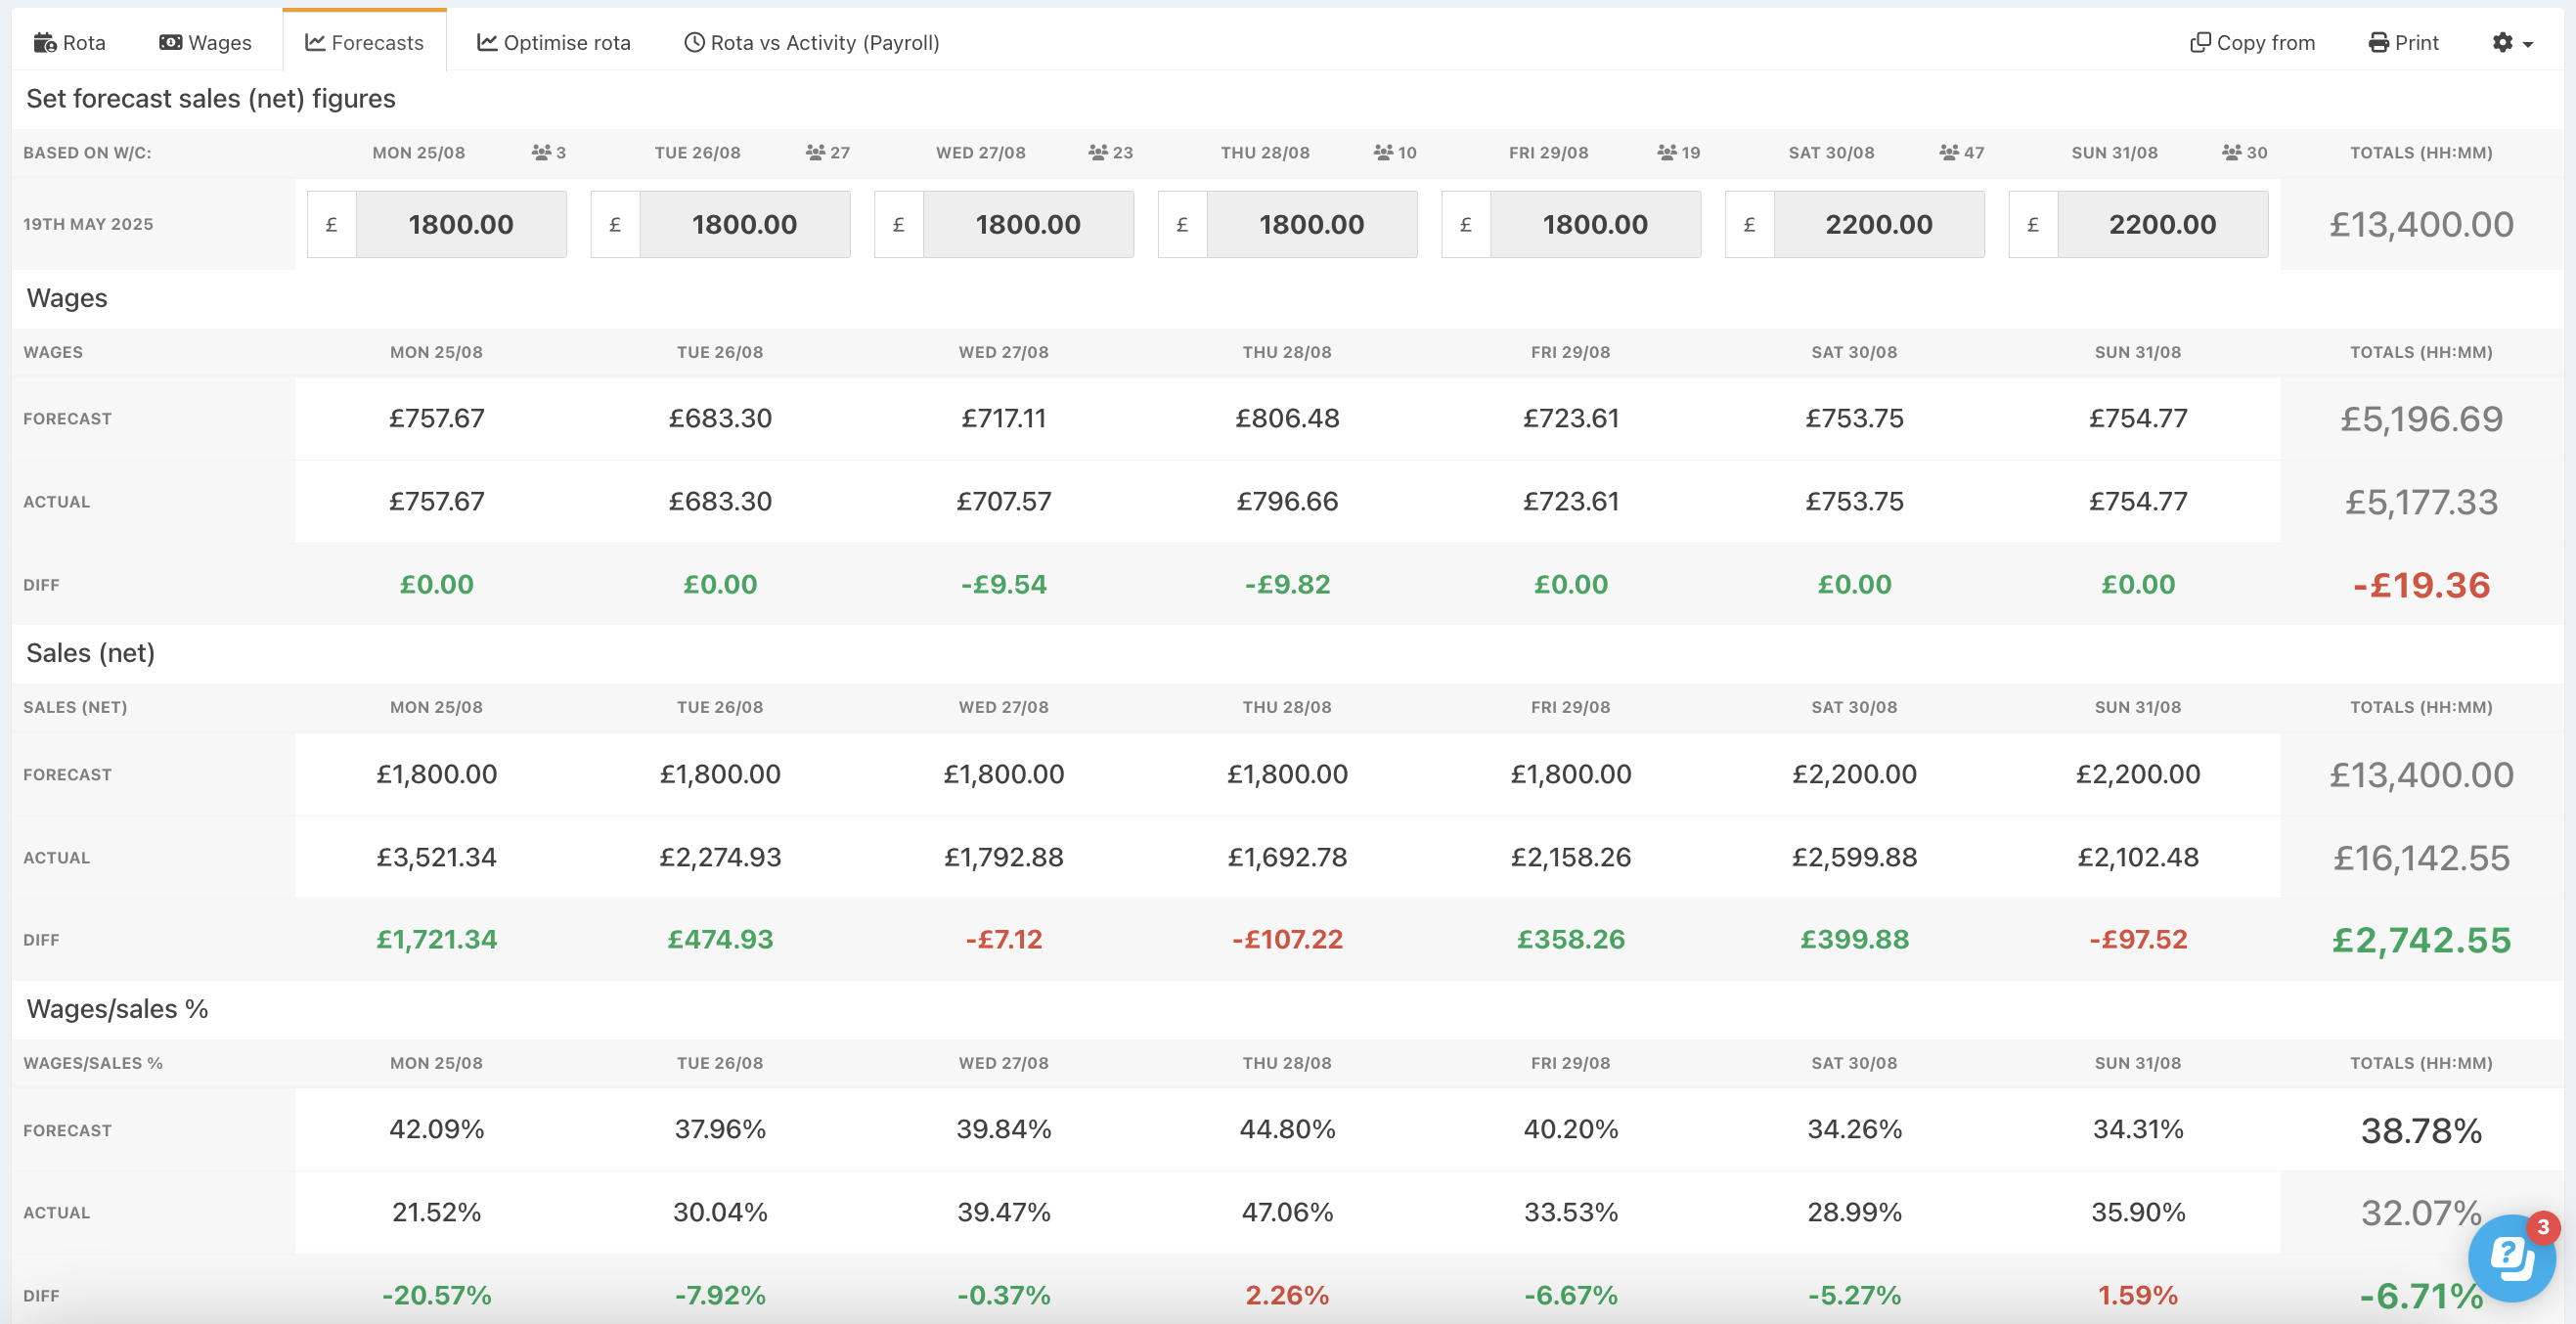Image resolution: width=2576 pixels, height=1324 pixels.
Task: Click sales actual total £16,142.55
Action: click(x=2421, y=857)
